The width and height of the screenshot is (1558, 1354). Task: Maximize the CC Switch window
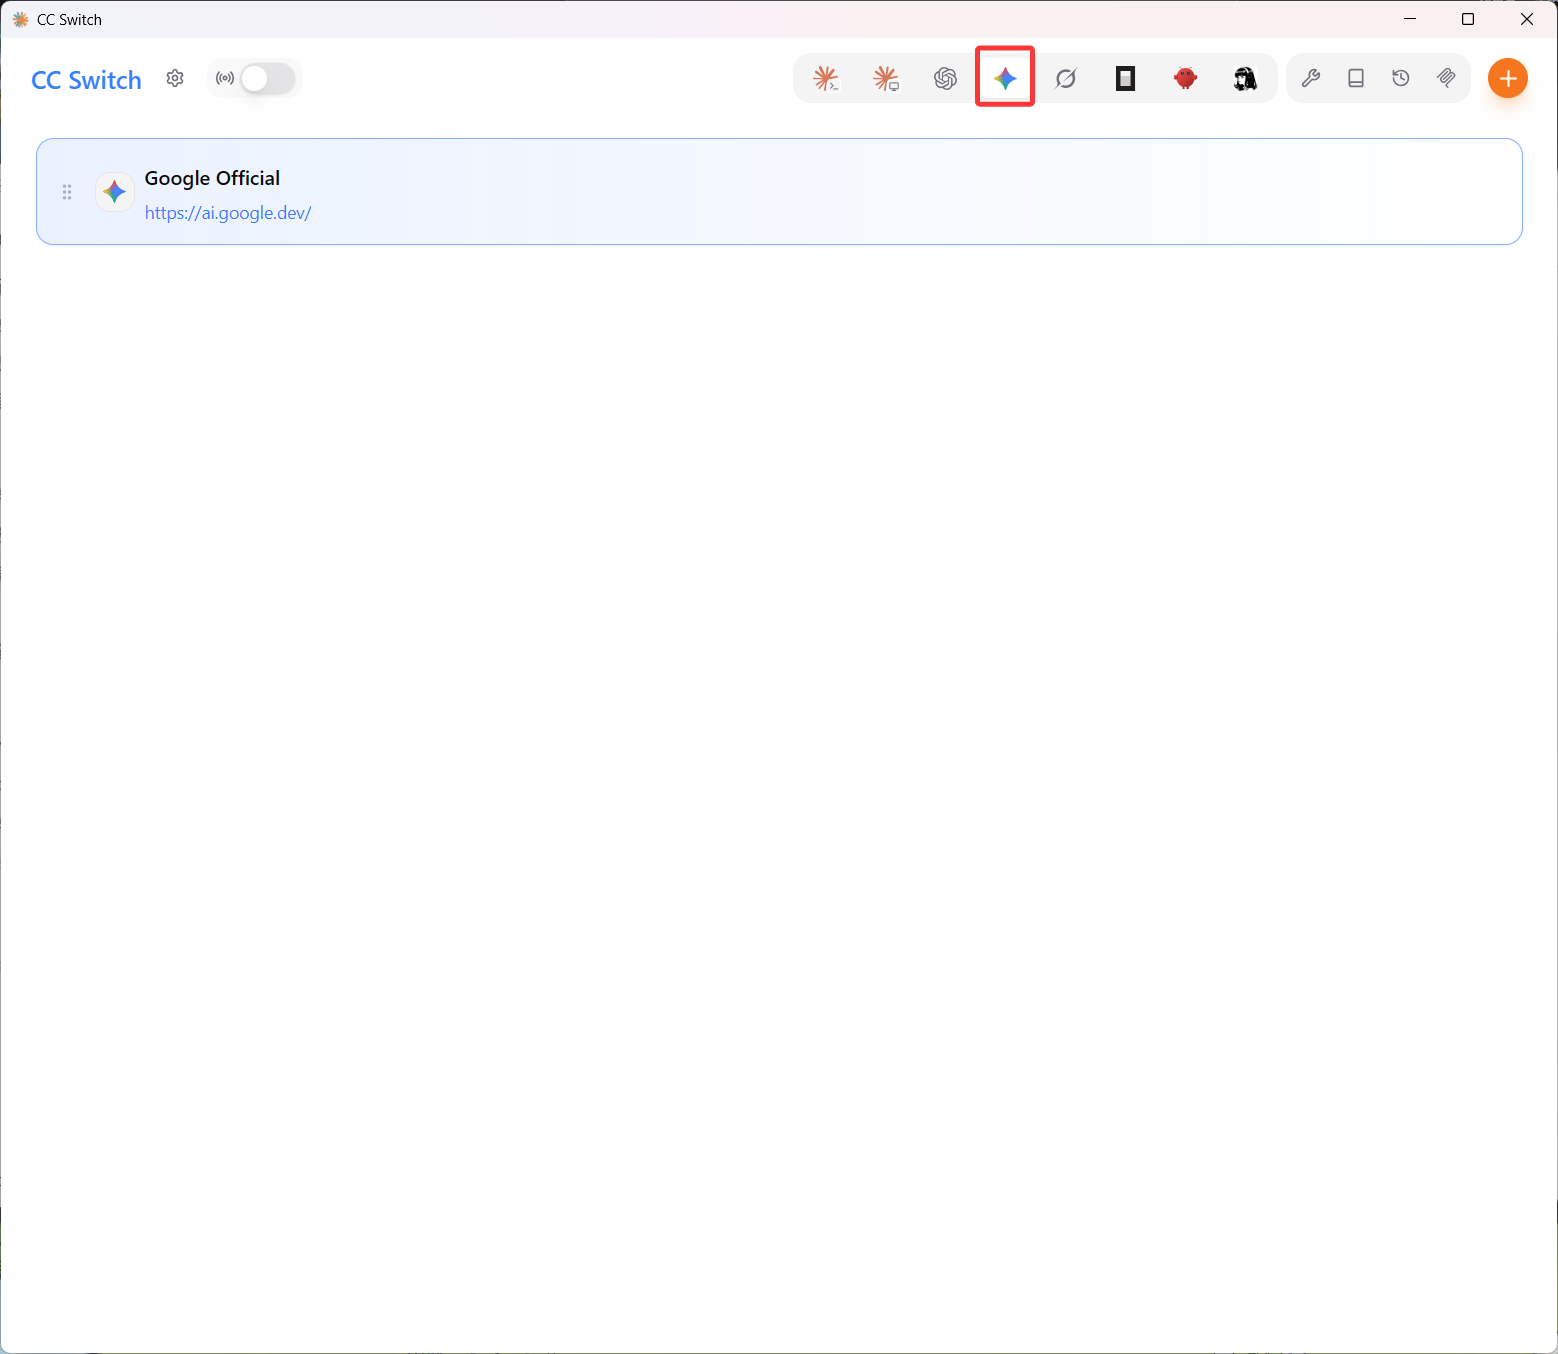(x=1468, y=19)
